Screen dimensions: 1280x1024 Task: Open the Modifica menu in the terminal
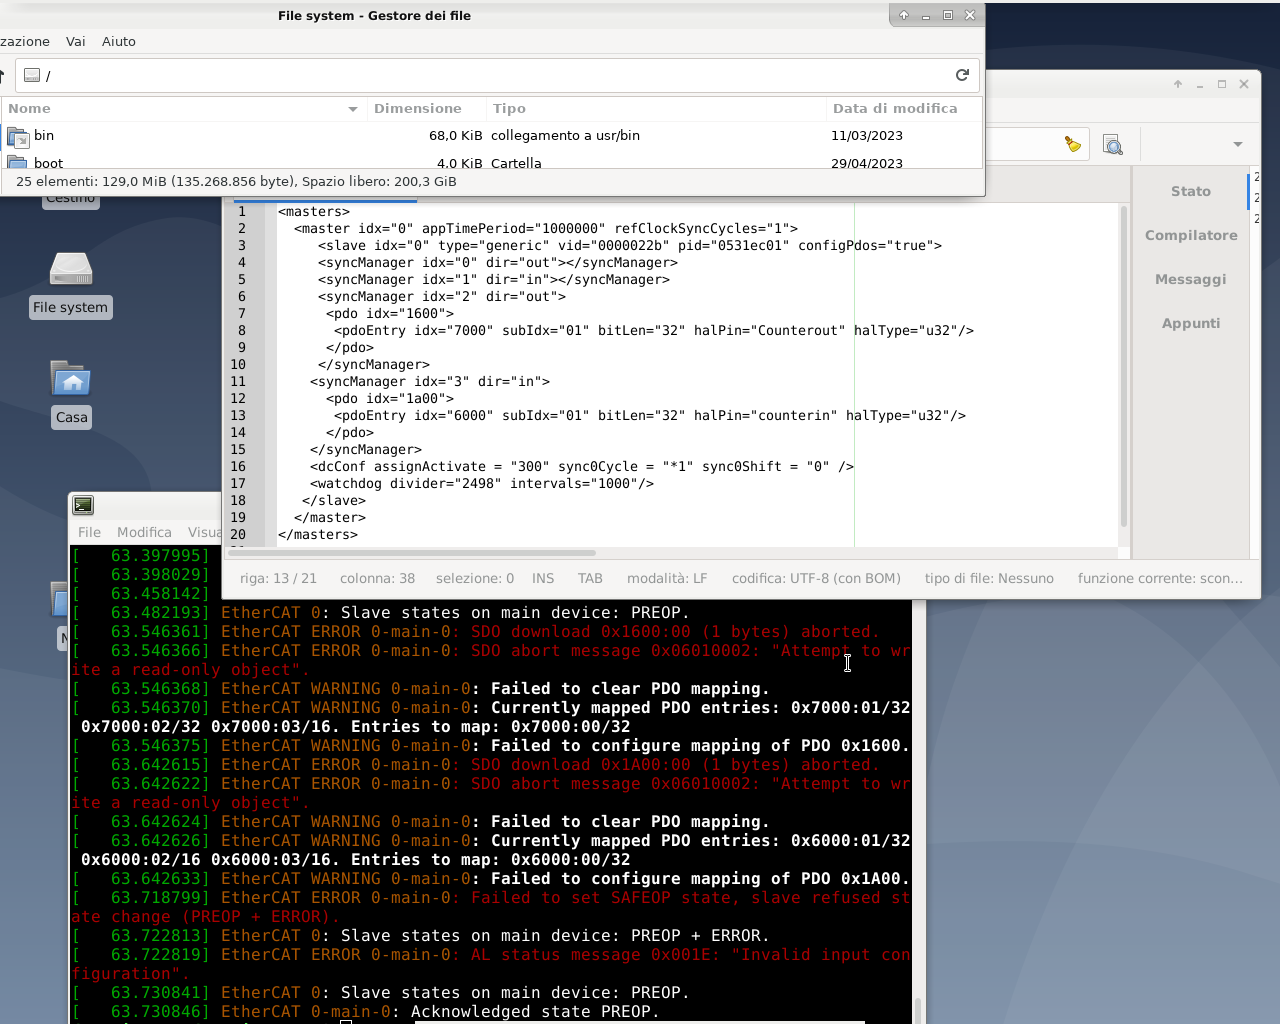pyautogui.click(x=144, y=532)
